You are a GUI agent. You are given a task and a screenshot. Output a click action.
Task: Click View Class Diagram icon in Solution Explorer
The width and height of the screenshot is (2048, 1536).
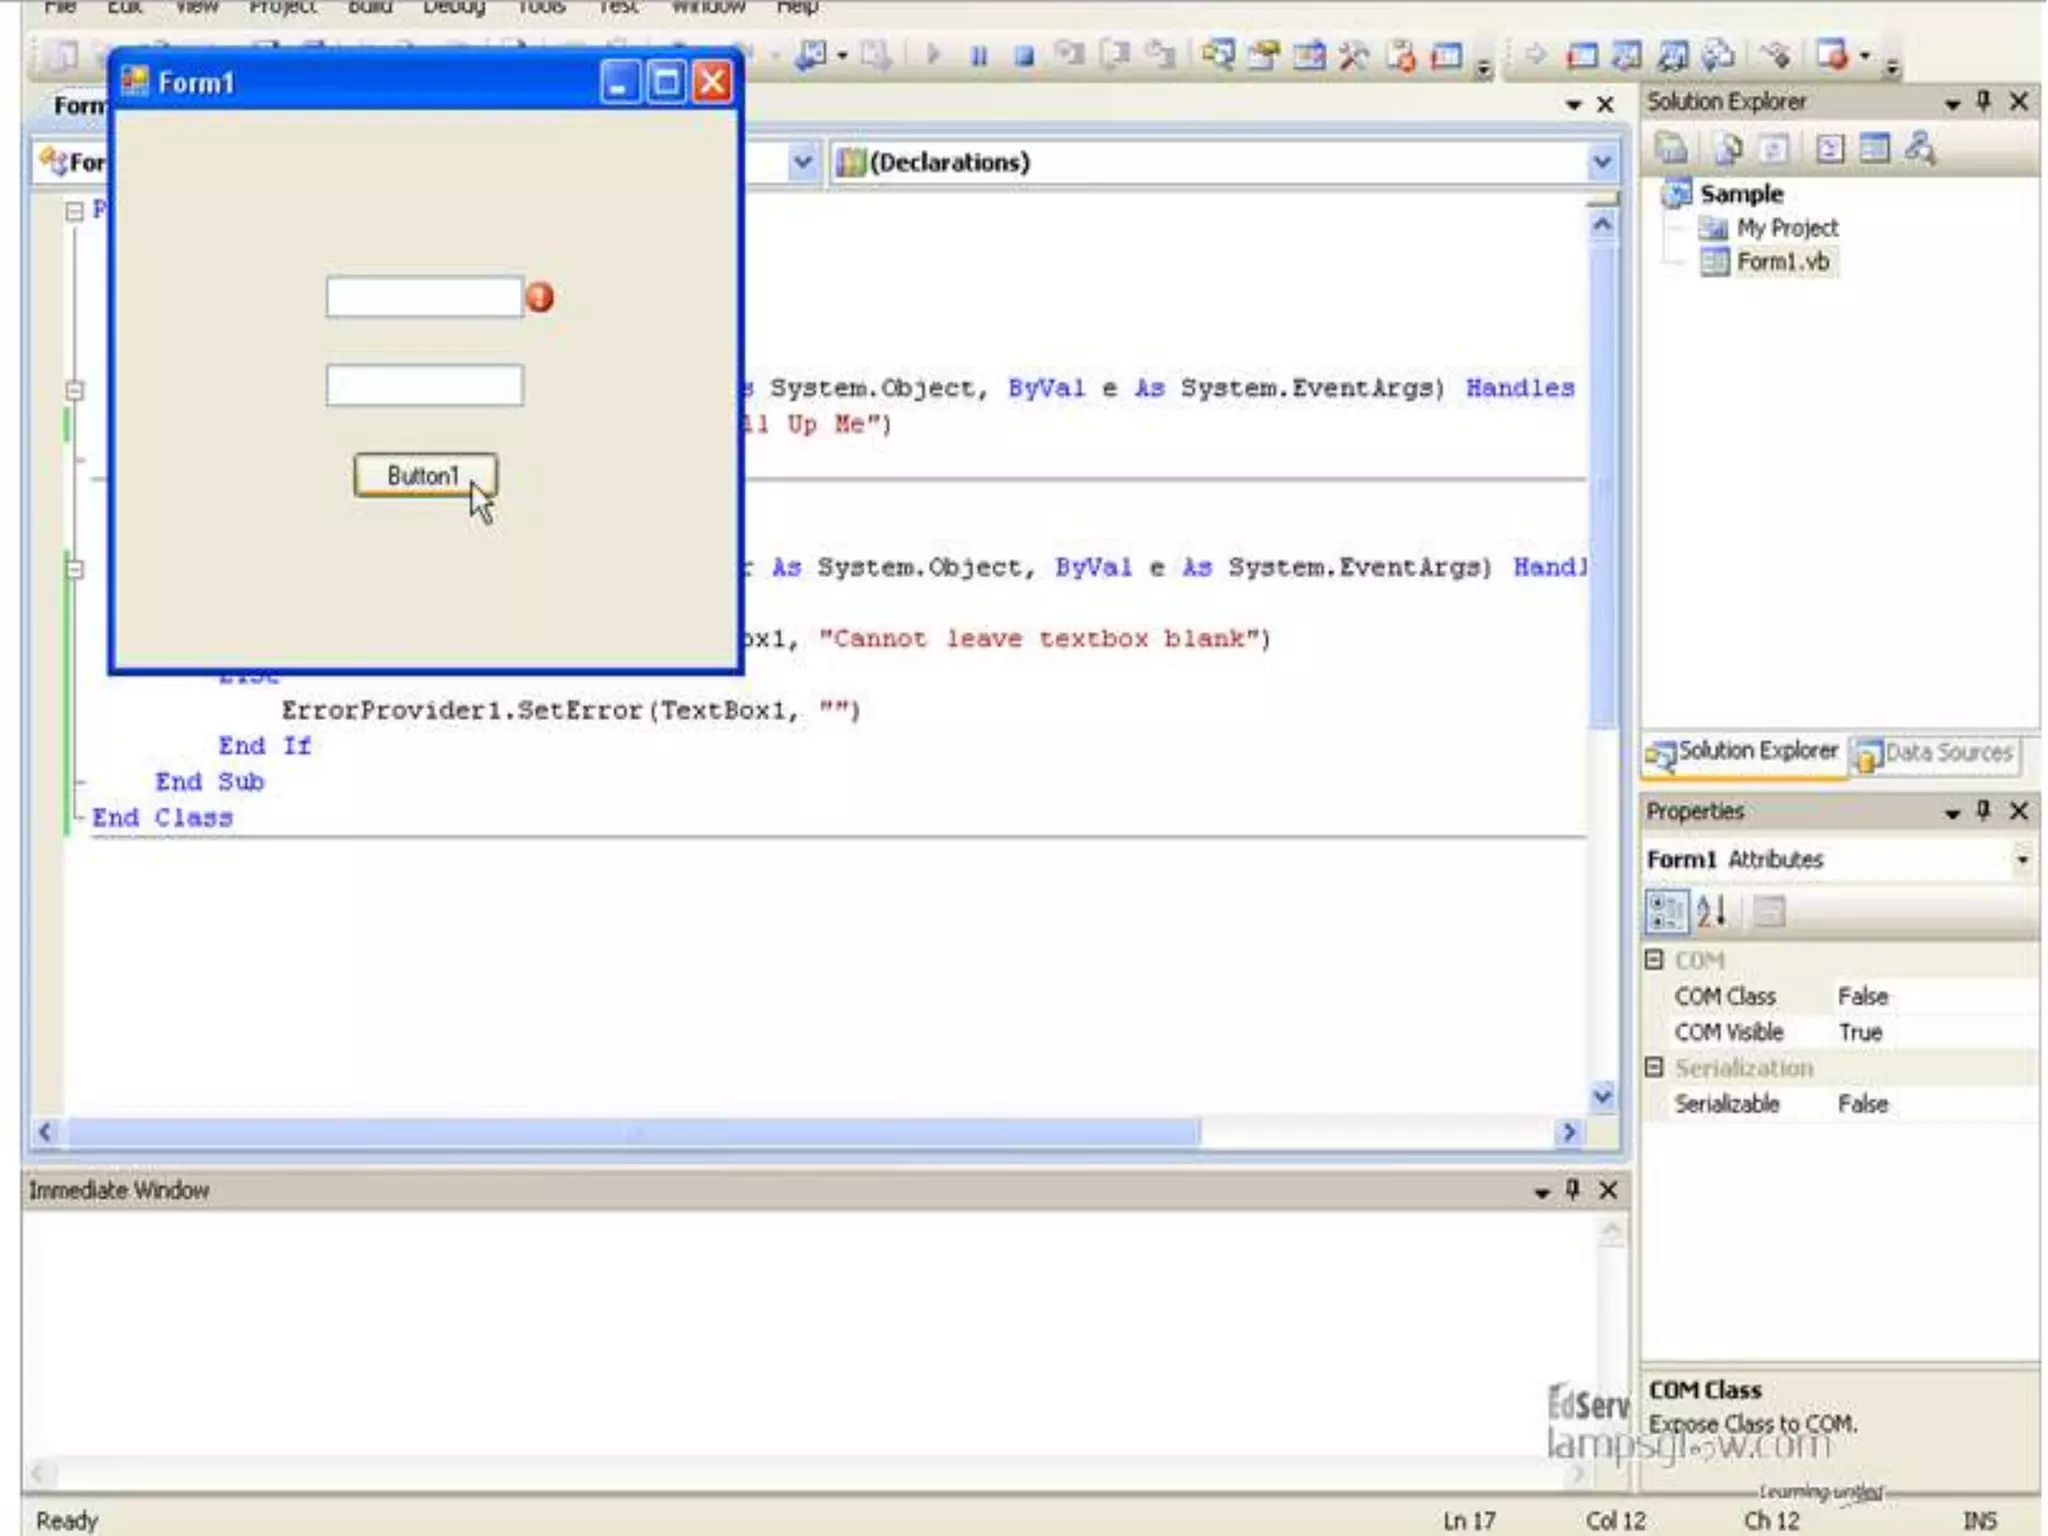(1920, 149)
